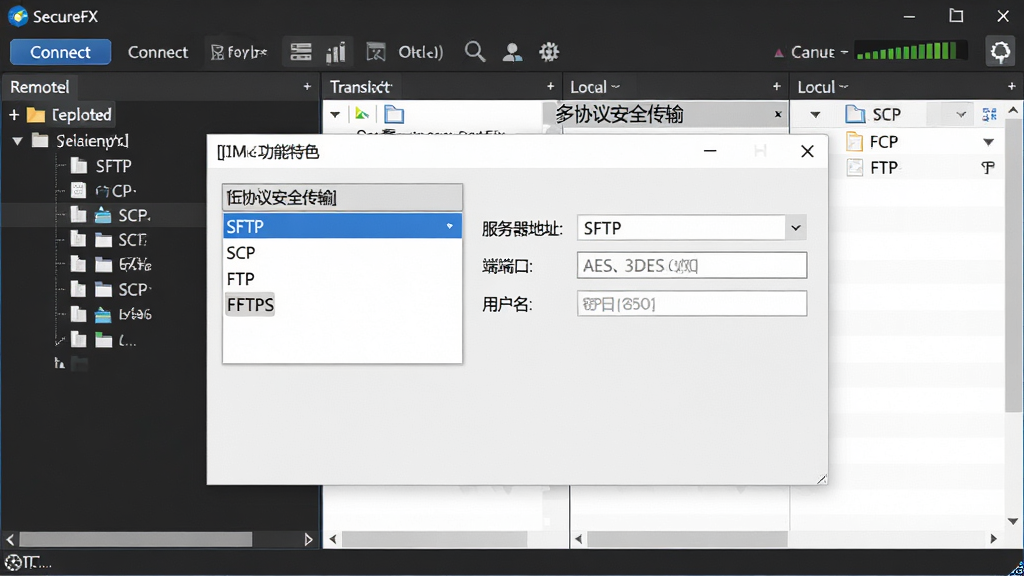Collapse the Selaienyd tree node
1024x576 pixels.
point(18,140)
